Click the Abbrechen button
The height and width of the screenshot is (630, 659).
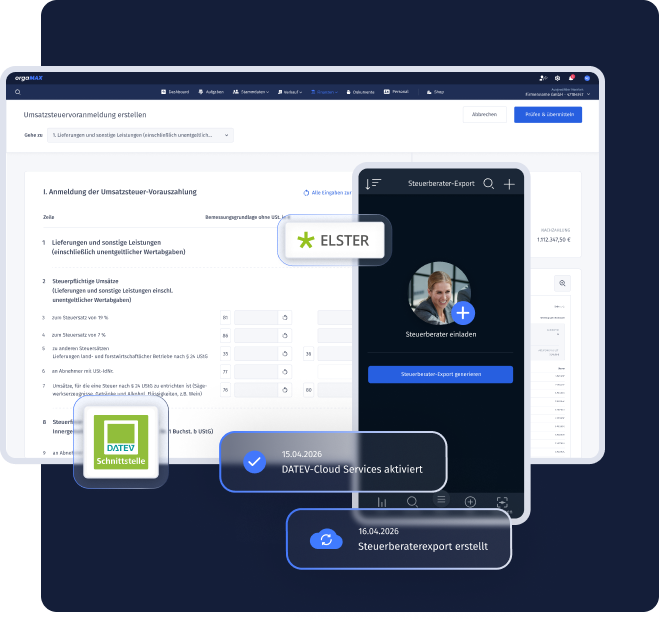click(x=484, y=115)
